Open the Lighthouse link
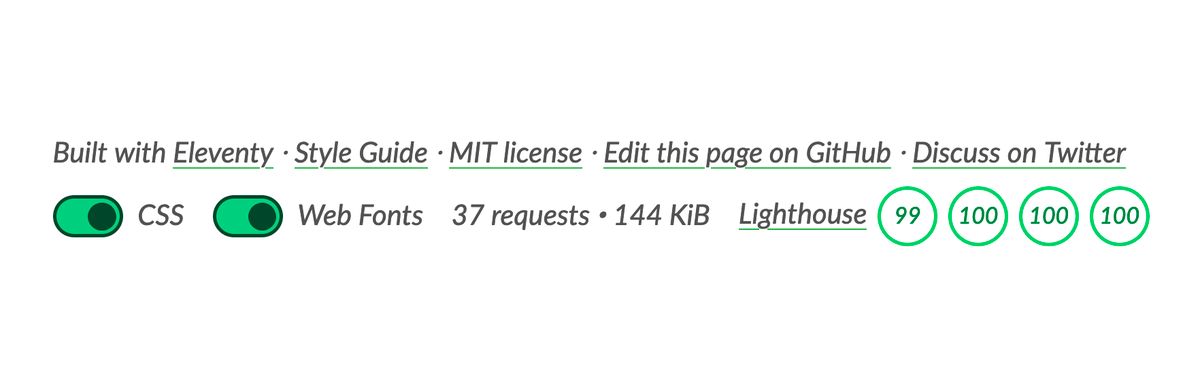The height and width of the screenshot is (389, 1200). 803,215
